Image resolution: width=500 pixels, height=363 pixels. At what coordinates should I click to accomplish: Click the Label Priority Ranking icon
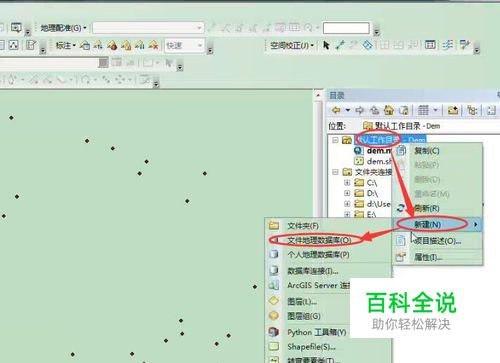(x=98, y=45)
